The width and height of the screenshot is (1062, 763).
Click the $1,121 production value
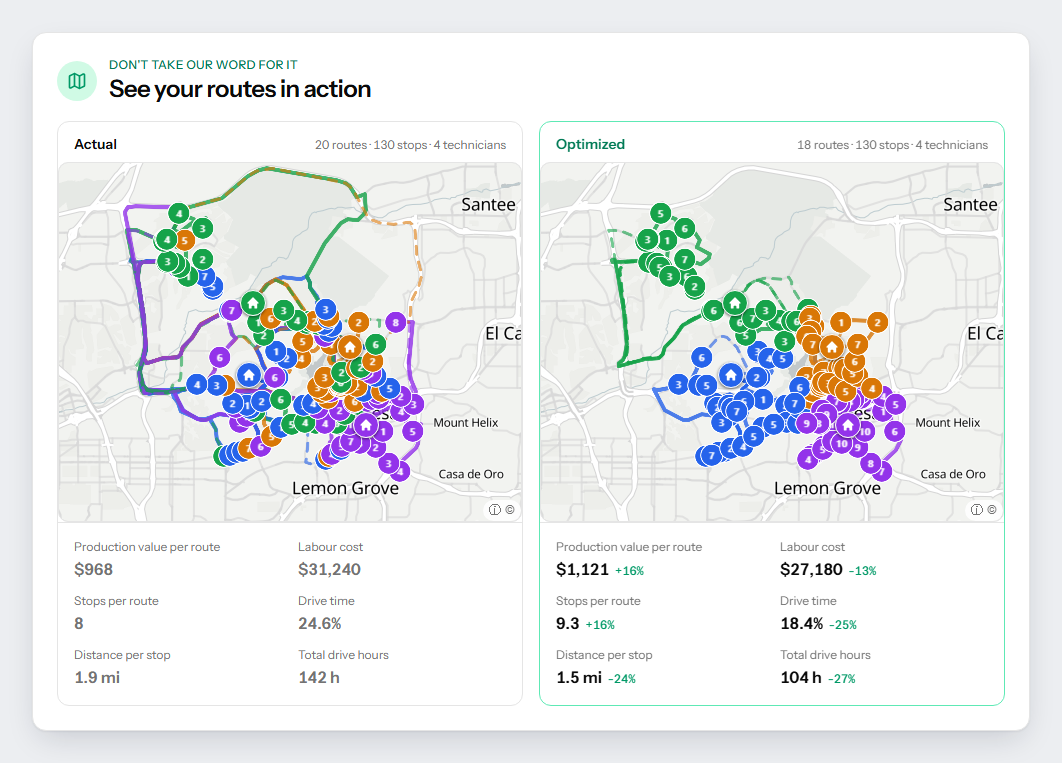[582, 569]
